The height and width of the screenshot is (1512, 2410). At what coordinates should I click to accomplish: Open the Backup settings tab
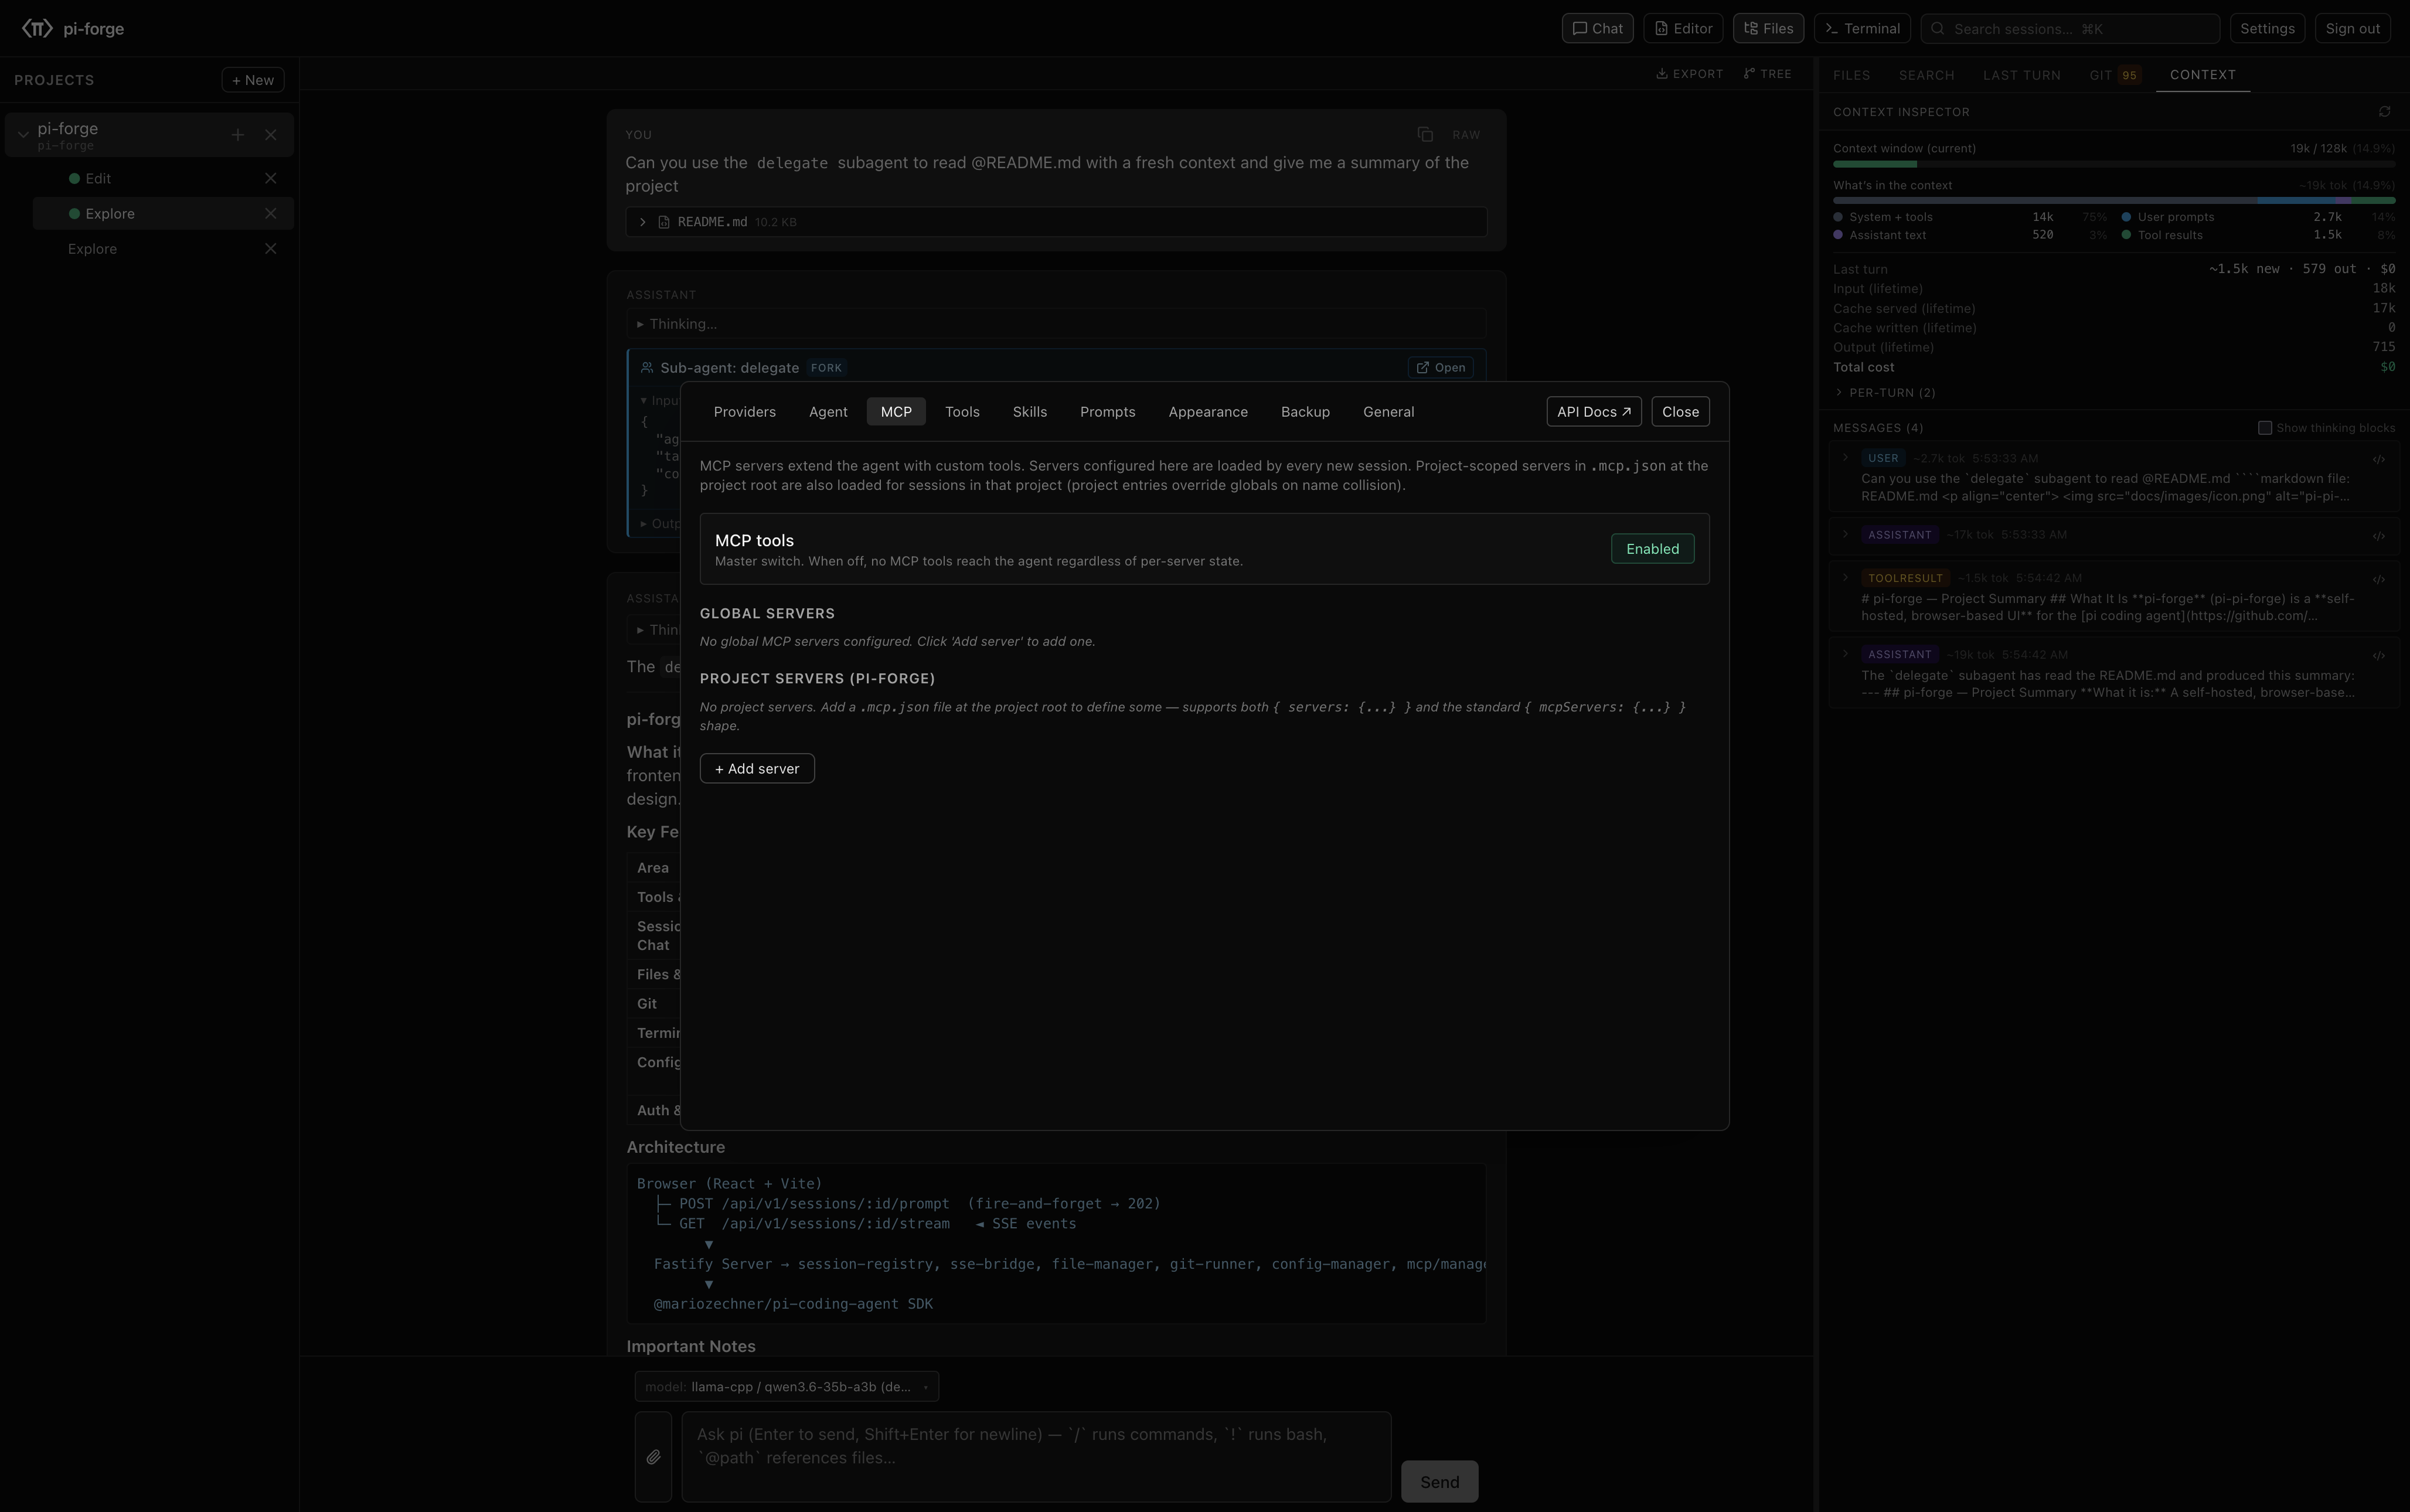click(x=1305, y=412)
